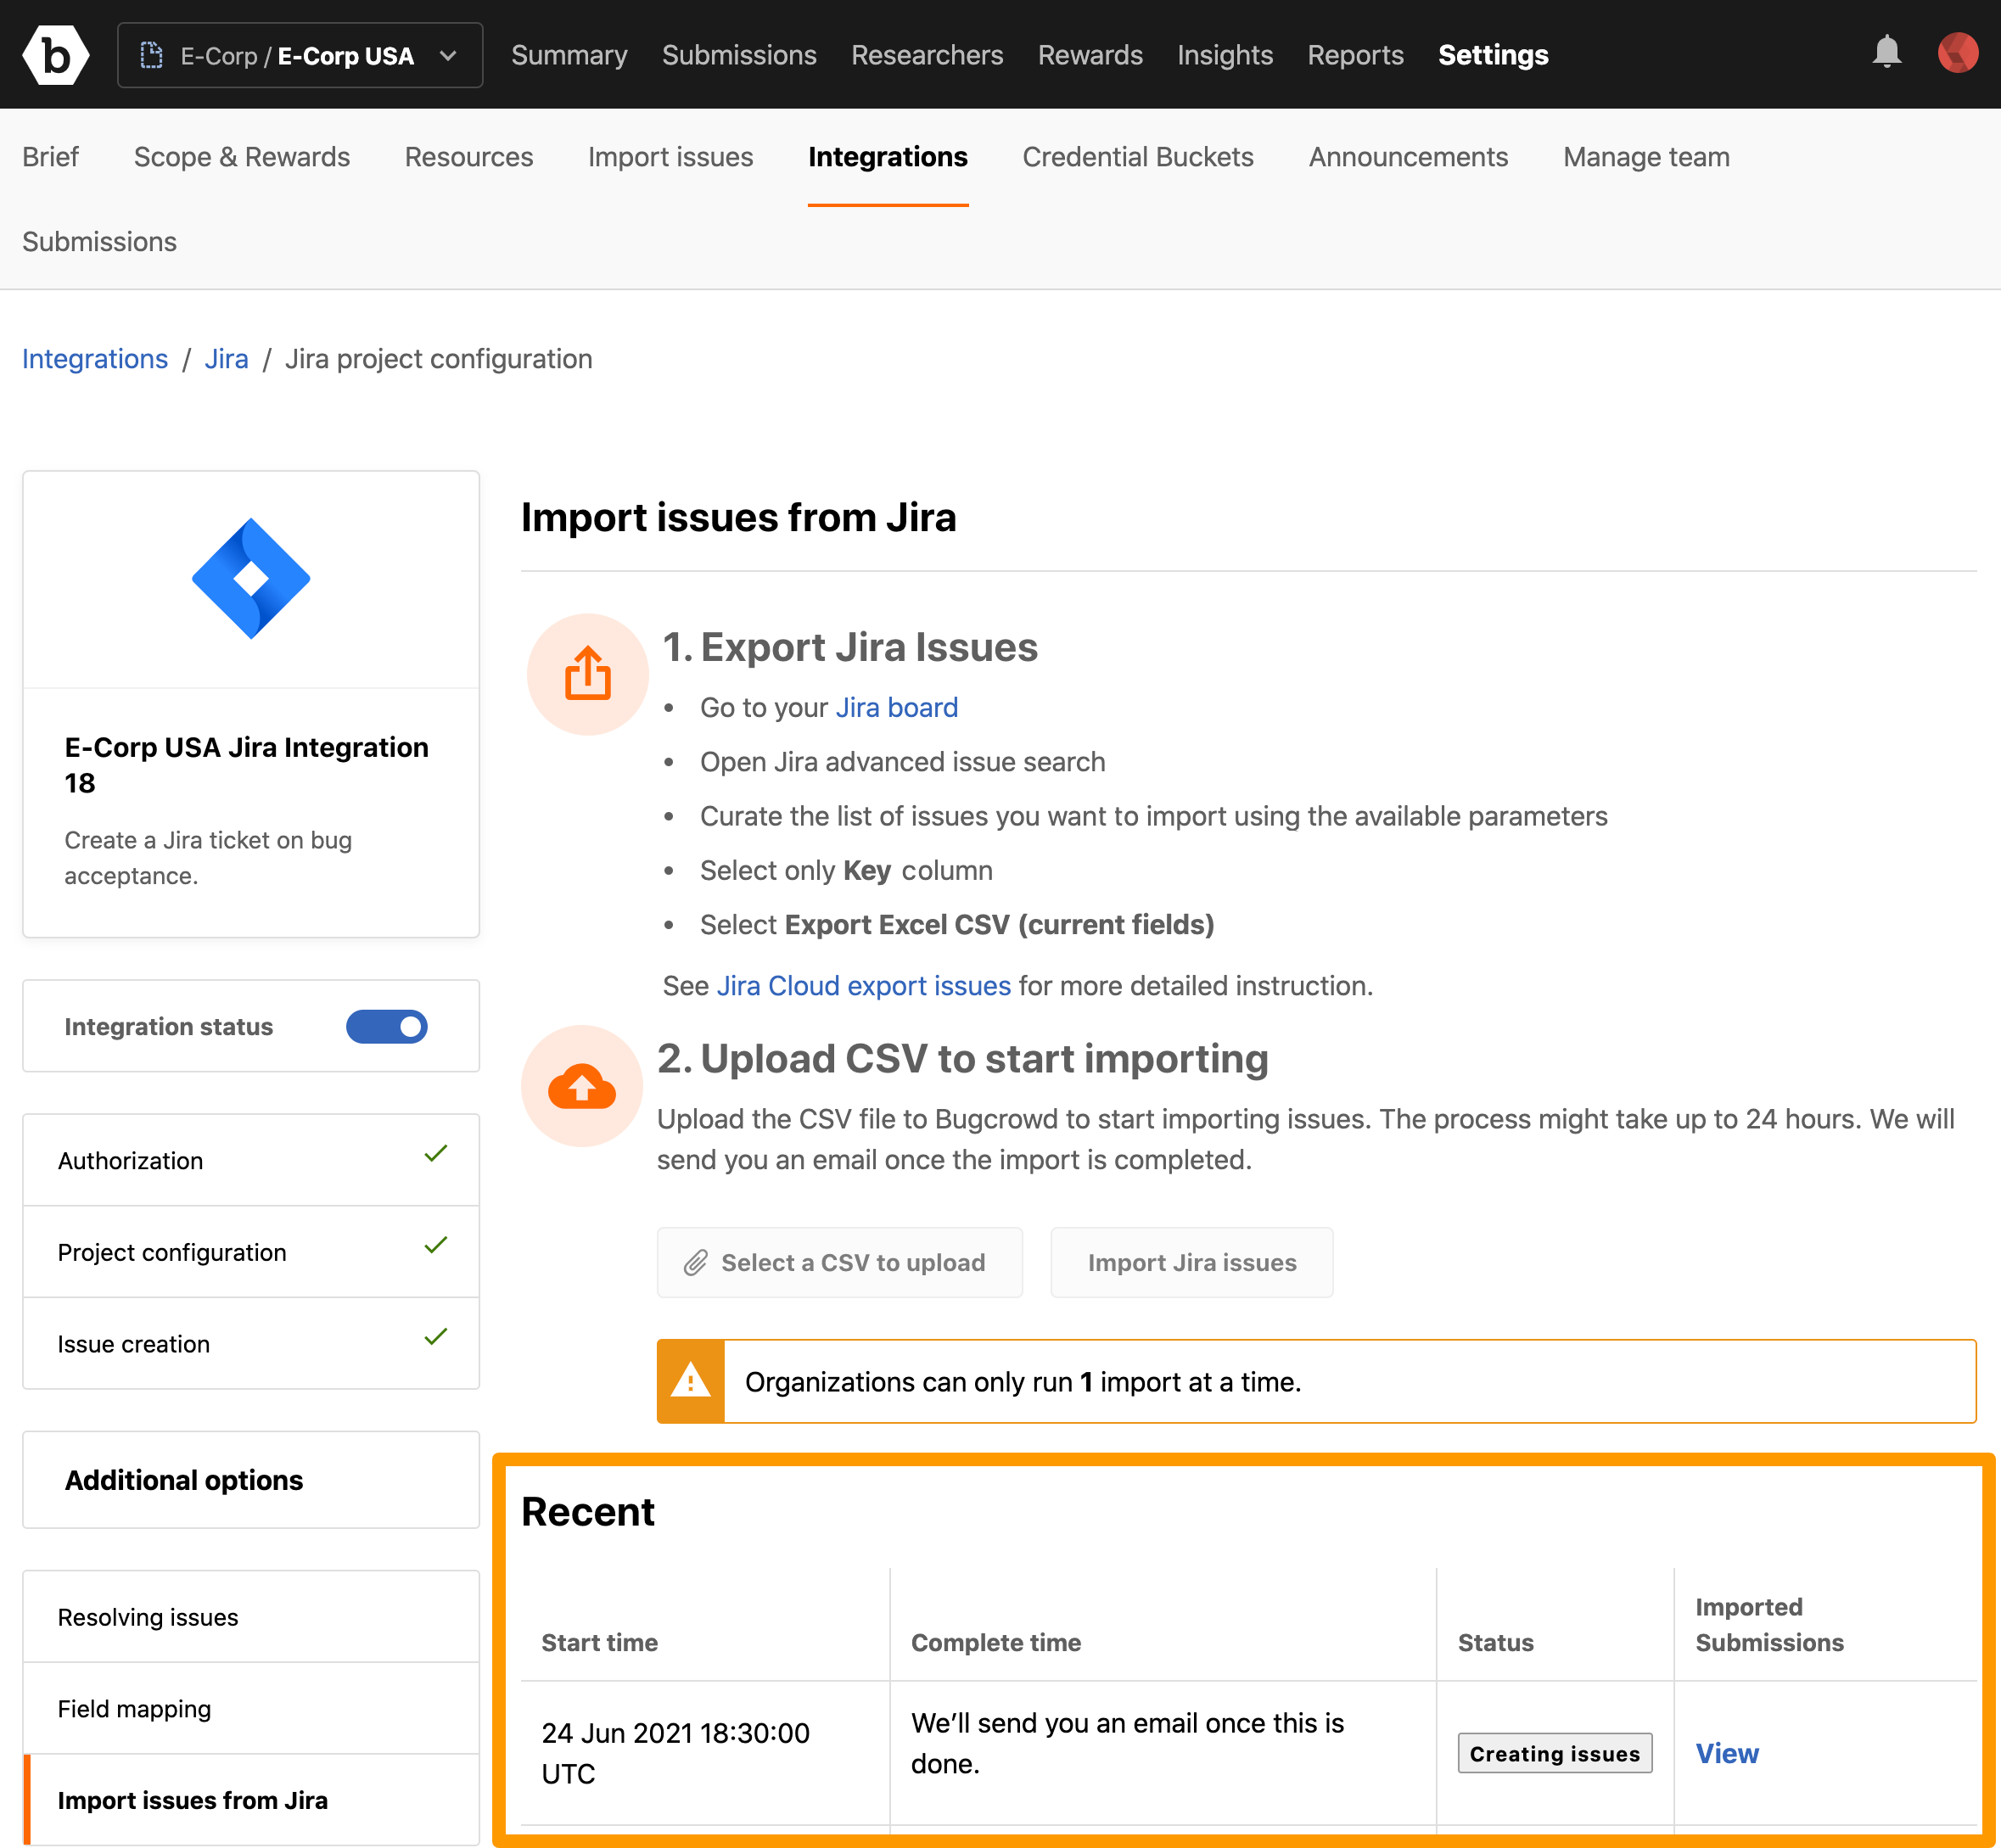Open the Jira Cloud export issues link
This screenshot has height=1848, width=2001.
(864, 985)
